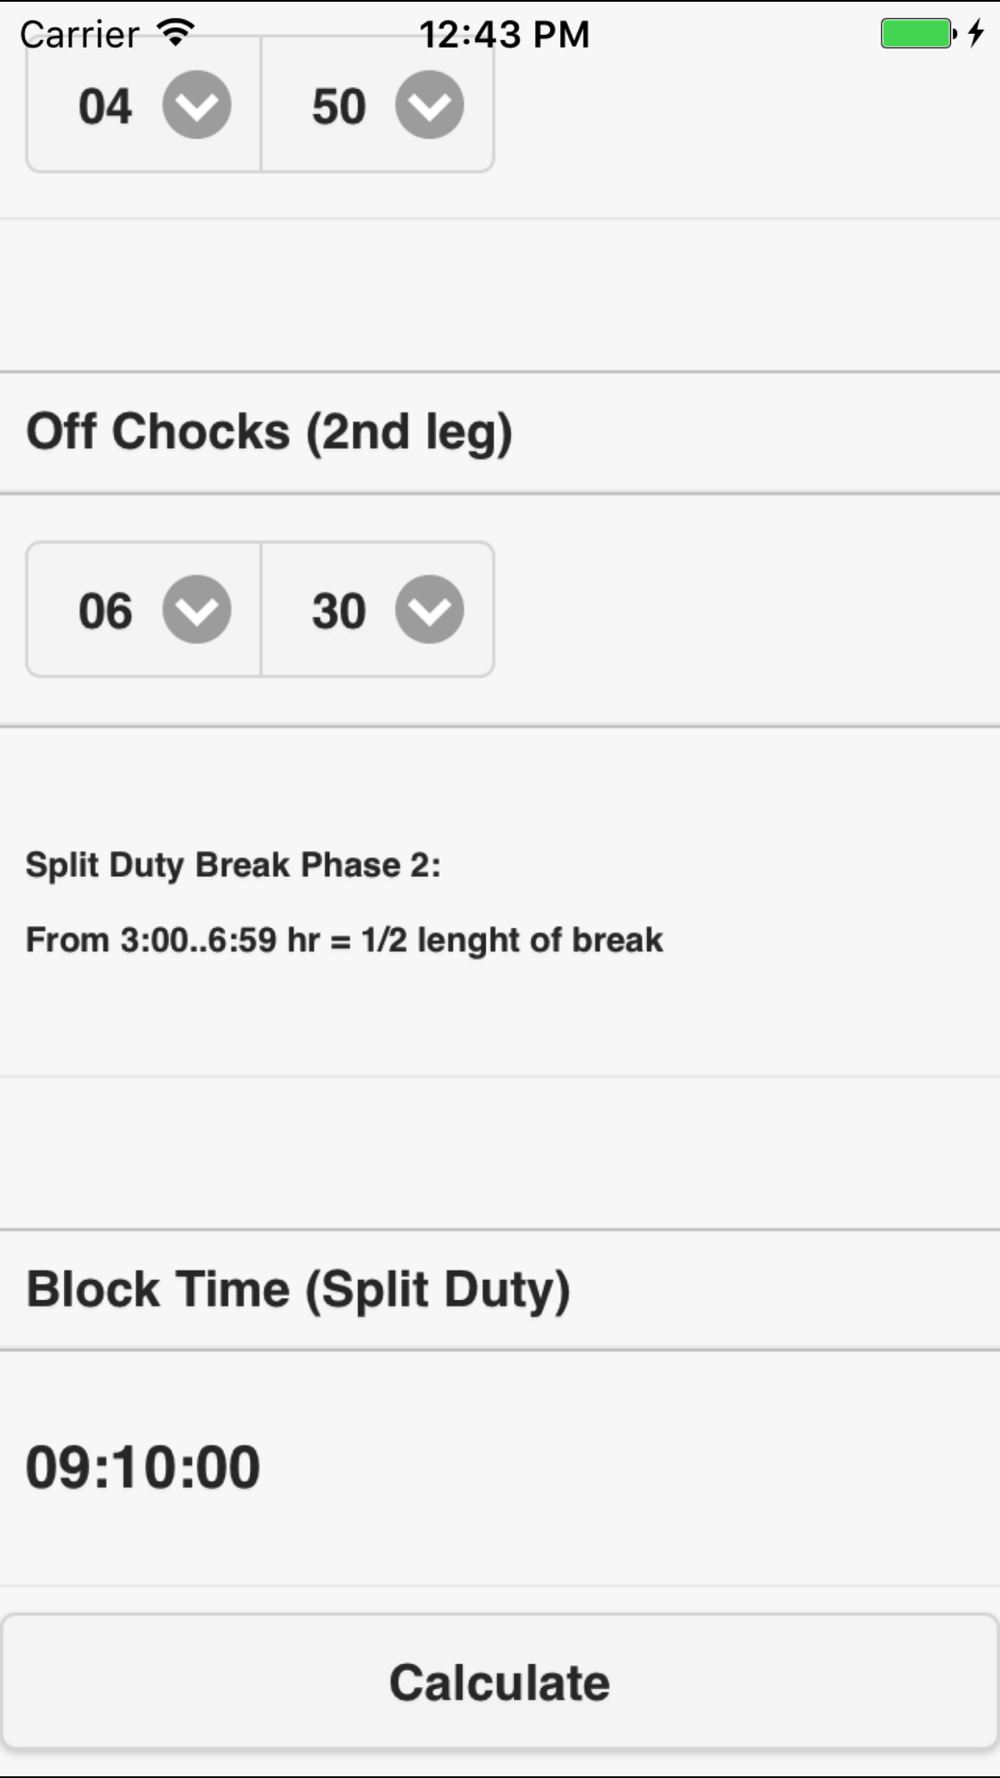Tap the Carrier label in status bar
The width and height of the screenshot is (1000, 1778).
point(79,34)
